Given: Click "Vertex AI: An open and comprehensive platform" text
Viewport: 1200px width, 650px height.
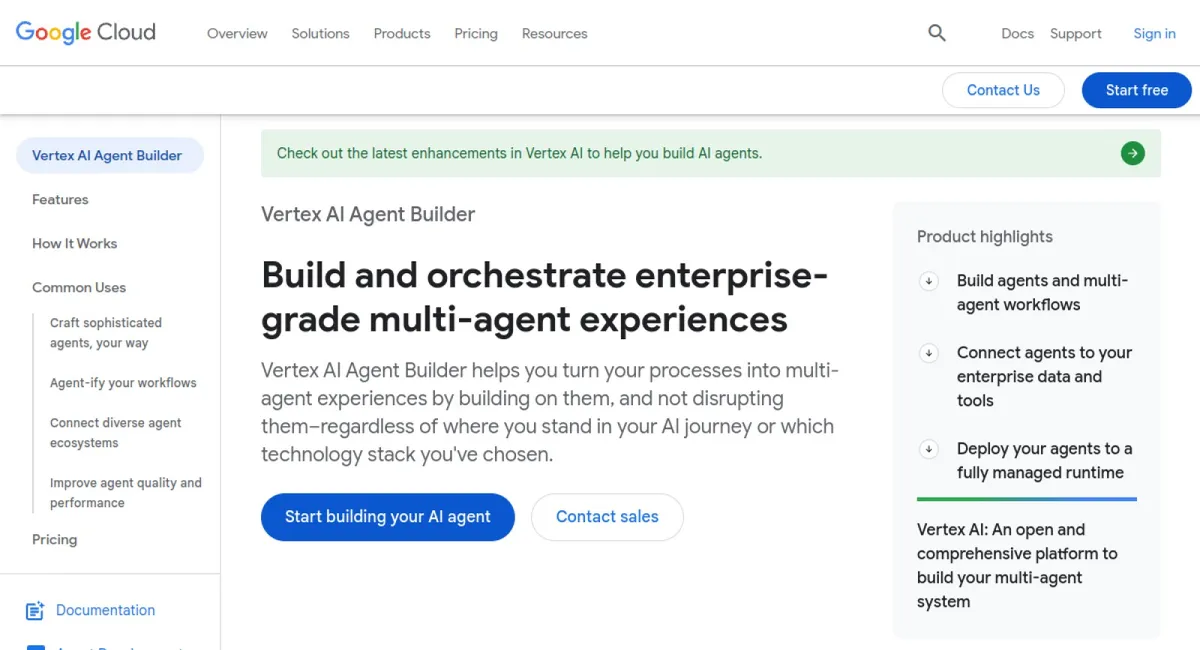Looking at the screenshot, I should pos(1017,565).
